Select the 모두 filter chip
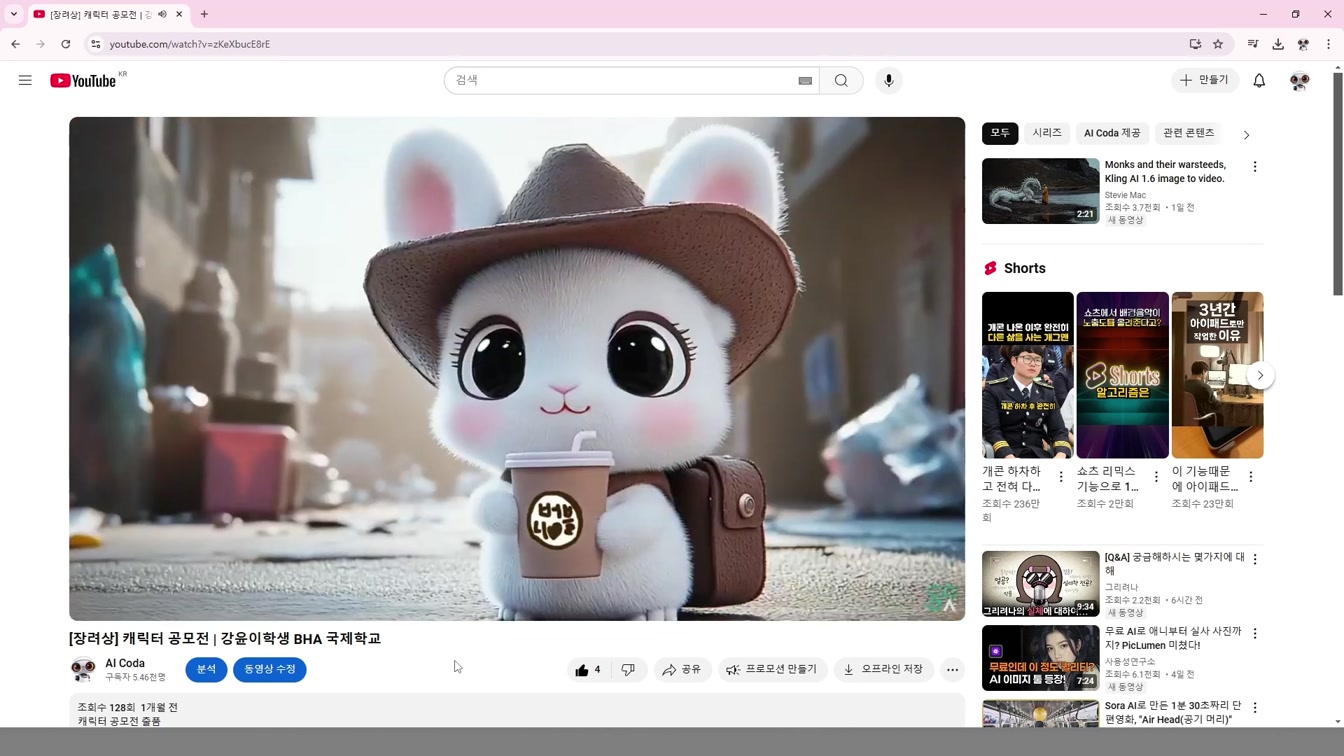Screen dimensions: 1344x756 [x=1000, y=133]
